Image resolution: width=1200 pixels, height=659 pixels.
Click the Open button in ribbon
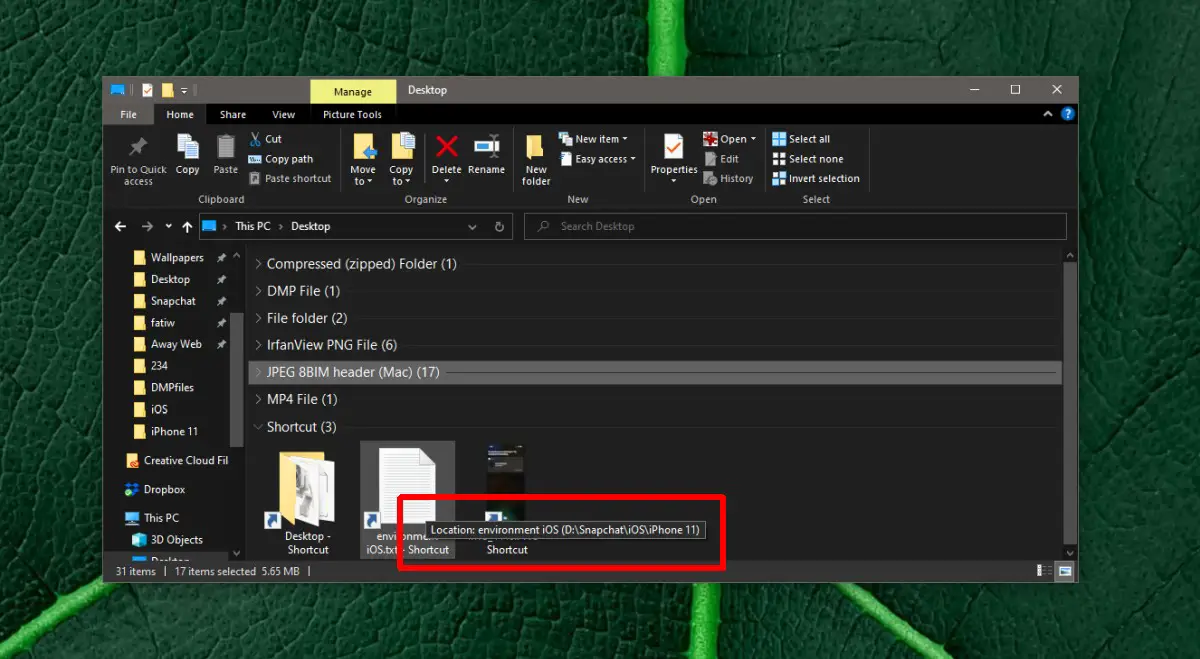coord(729,139)
